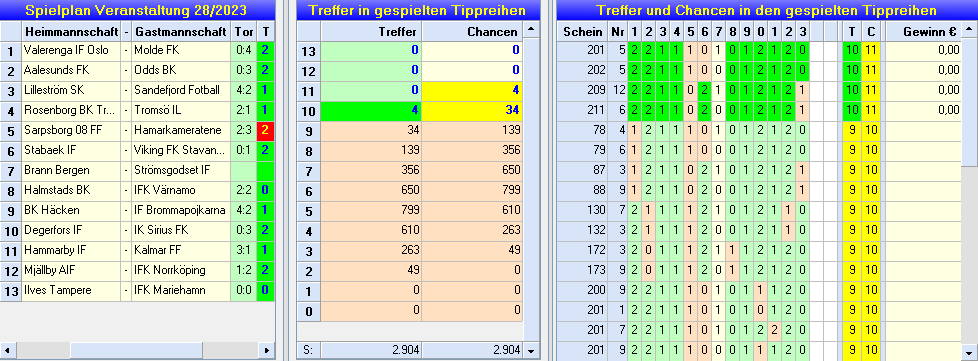
Task: Click the Gewinn 0,00 in Schein 209 row
Action: click(x=923, y=91)
